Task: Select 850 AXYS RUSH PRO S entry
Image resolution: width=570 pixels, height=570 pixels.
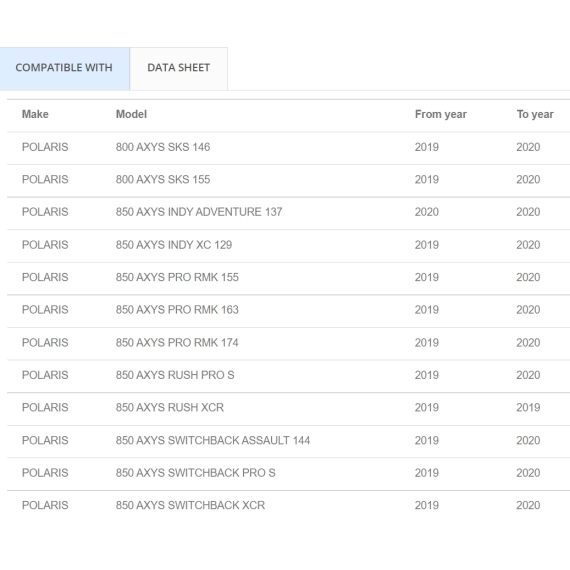Action: click(175, 375)
